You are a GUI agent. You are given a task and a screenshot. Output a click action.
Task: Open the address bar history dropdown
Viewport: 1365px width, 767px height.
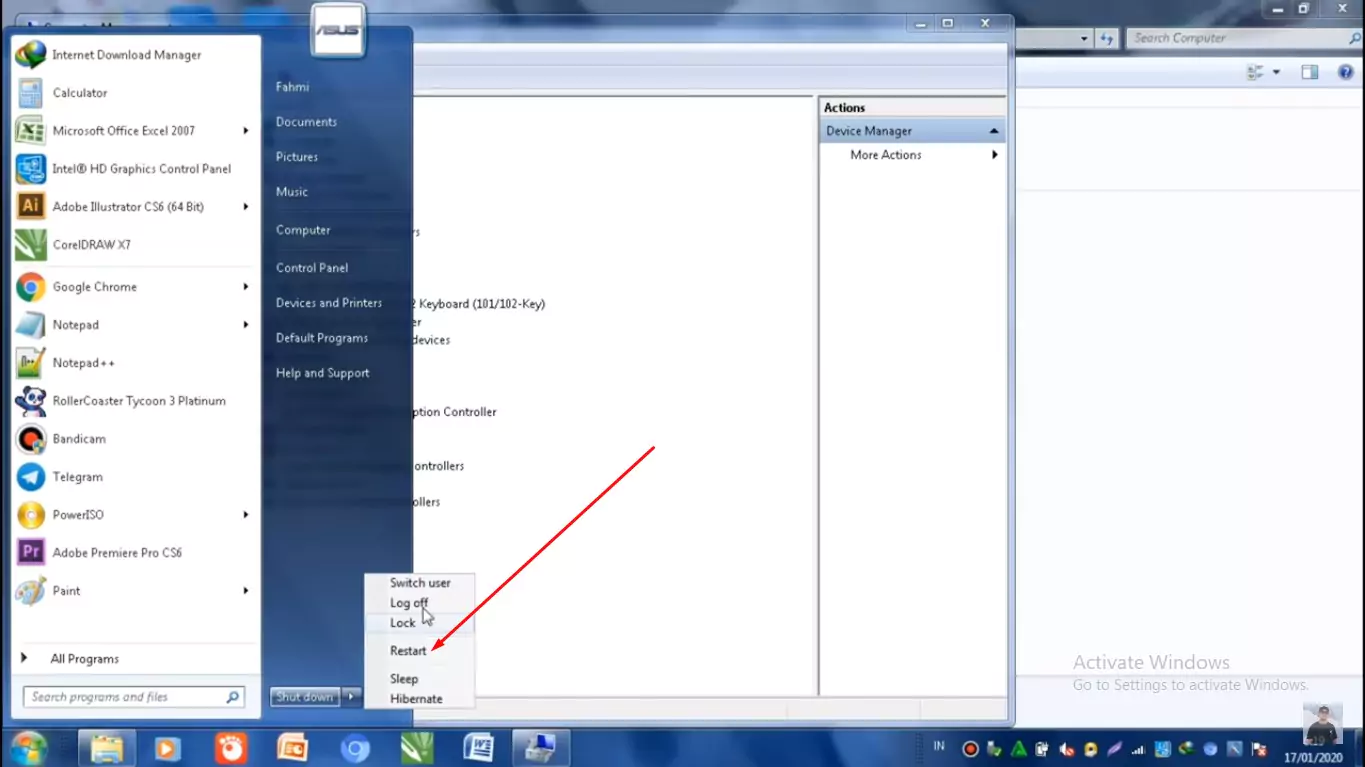(x=1085, y=38)
